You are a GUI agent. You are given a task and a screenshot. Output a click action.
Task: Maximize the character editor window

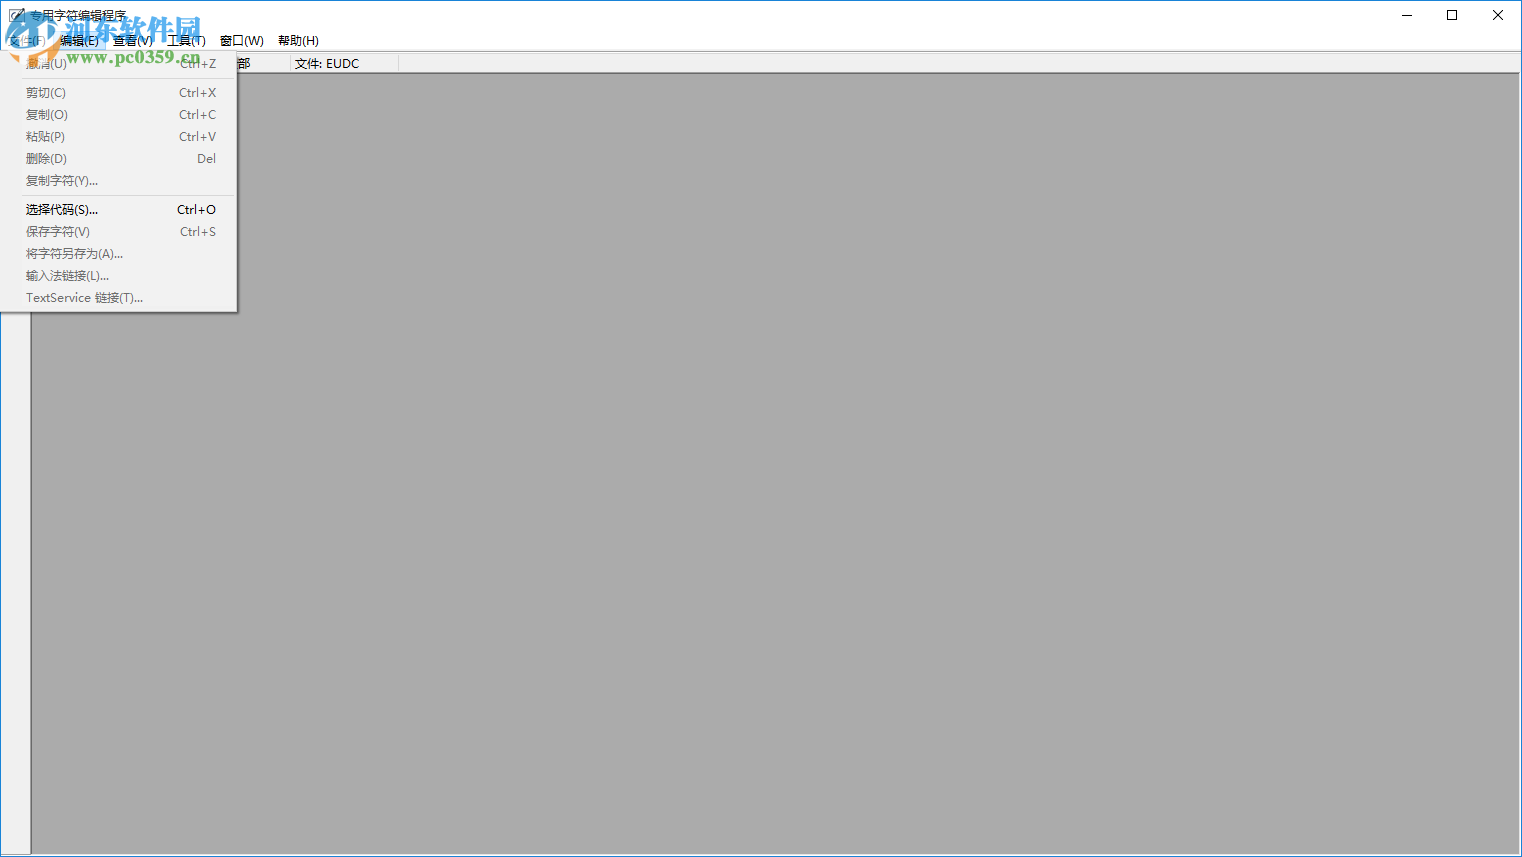(x=1452, y=15)
